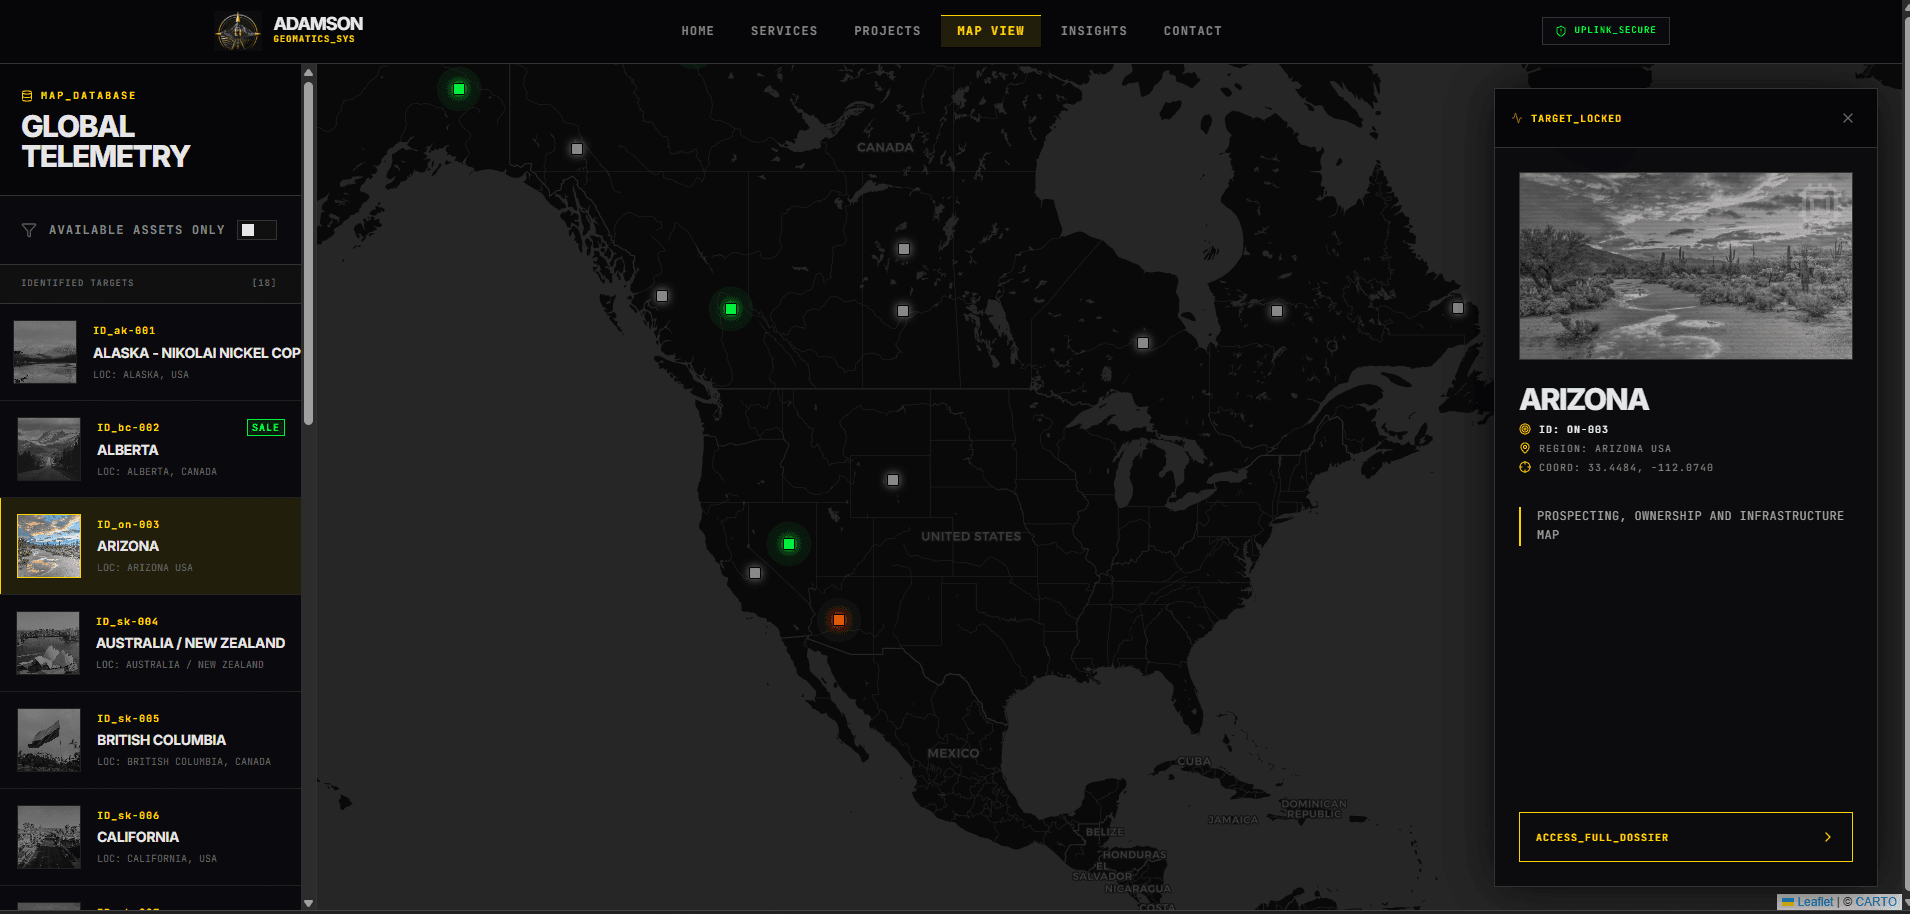Select the gray marker in Wyoming

click(893, 480)
